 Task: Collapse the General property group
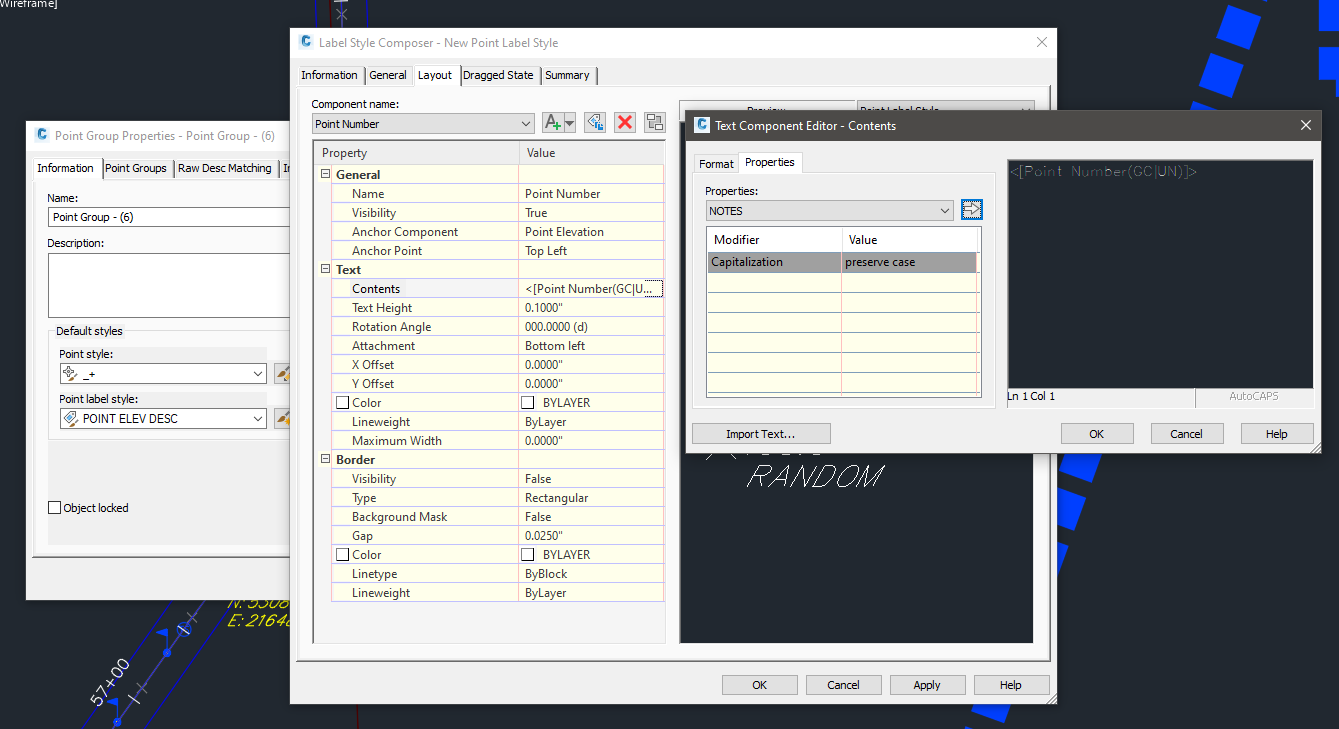[325, 175]
